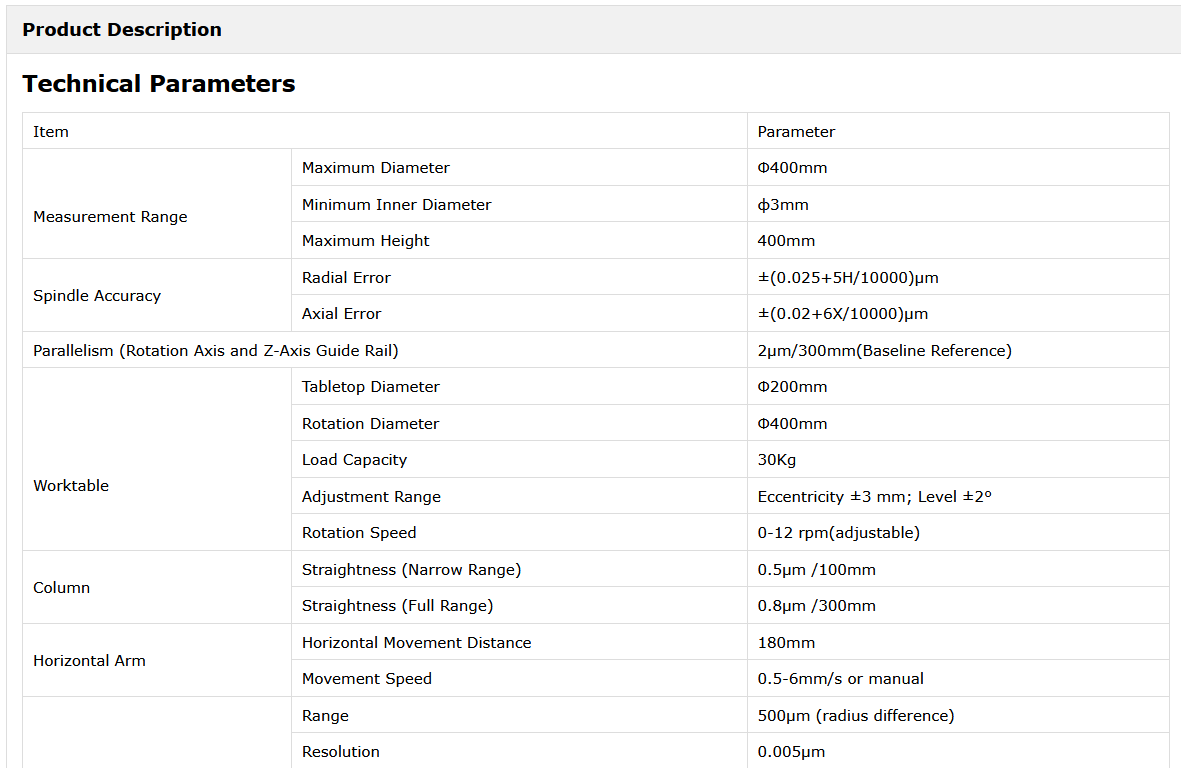The image size is (1181, 768).
Task: Click the Maximum Diameter Φ400mm value
Action: pos(793,168)
